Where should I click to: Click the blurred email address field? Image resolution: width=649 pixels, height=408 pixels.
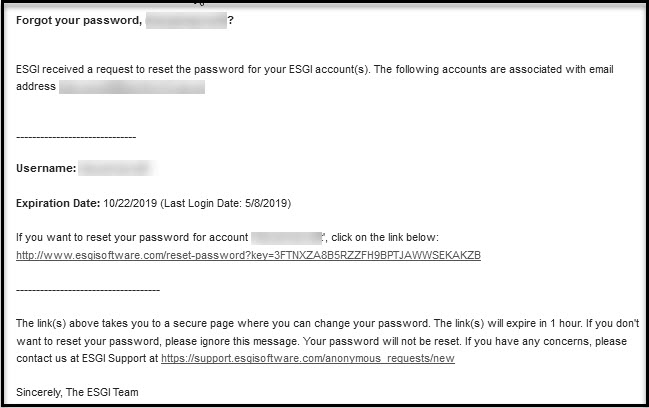point(132,86)
